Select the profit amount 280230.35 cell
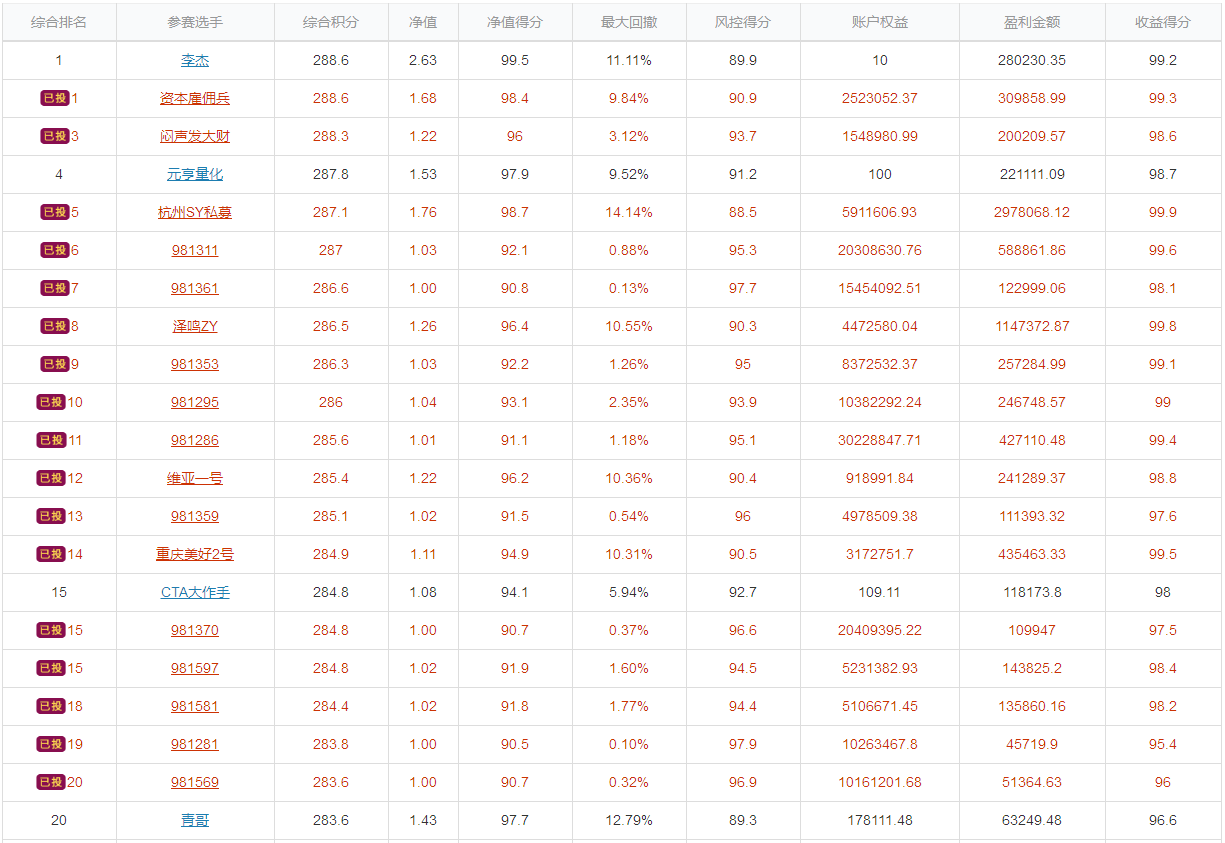The height and width of the screenshot is (843, 1225). (x=1032, y=60)
